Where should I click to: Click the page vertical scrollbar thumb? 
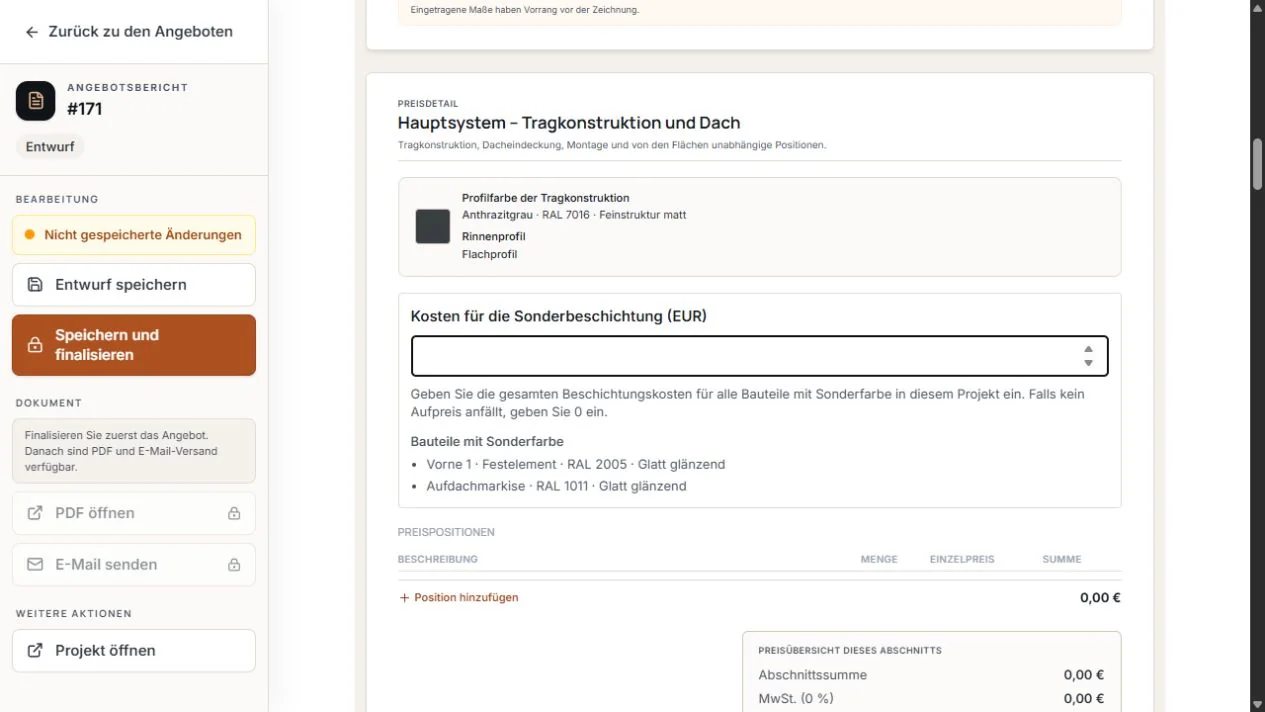click(1258, 163)
